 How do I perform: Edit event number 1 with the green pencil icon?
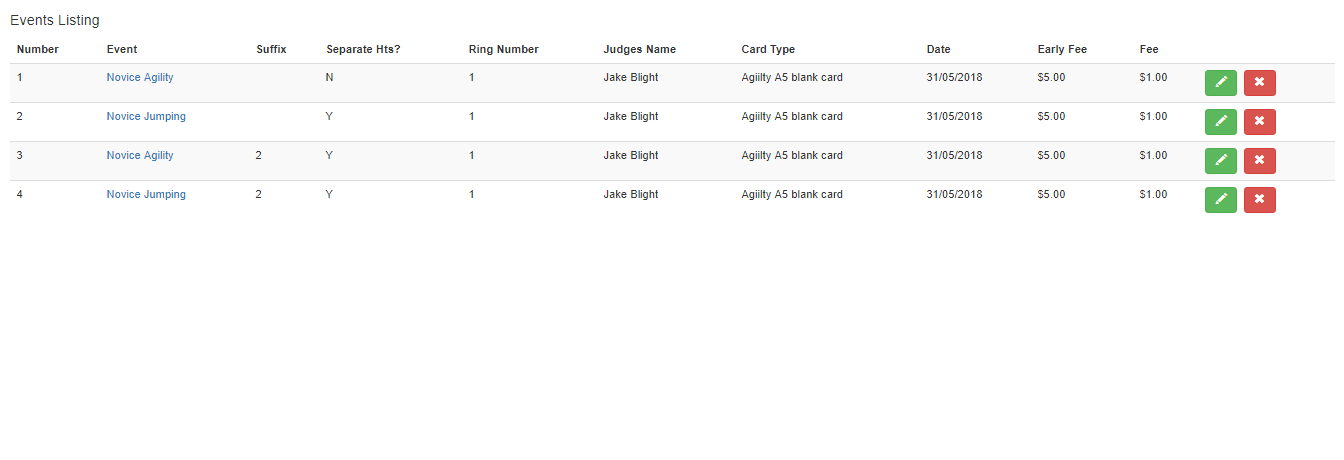pyautogui.click(x=1221, y=83)
